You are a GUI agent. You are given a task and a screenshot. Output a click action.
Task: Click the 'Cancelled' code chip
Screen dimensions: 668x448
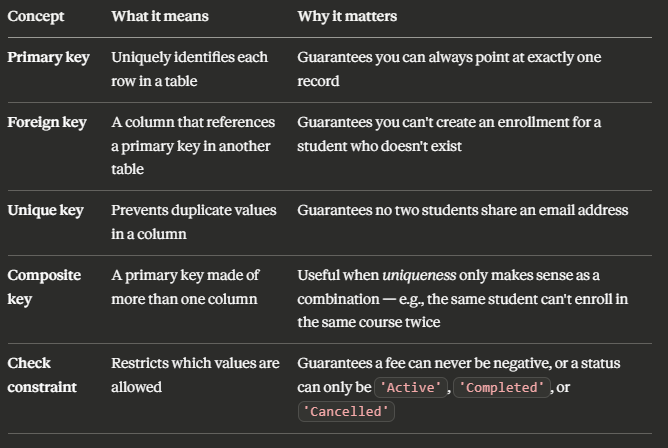click(x=346, y=411)
